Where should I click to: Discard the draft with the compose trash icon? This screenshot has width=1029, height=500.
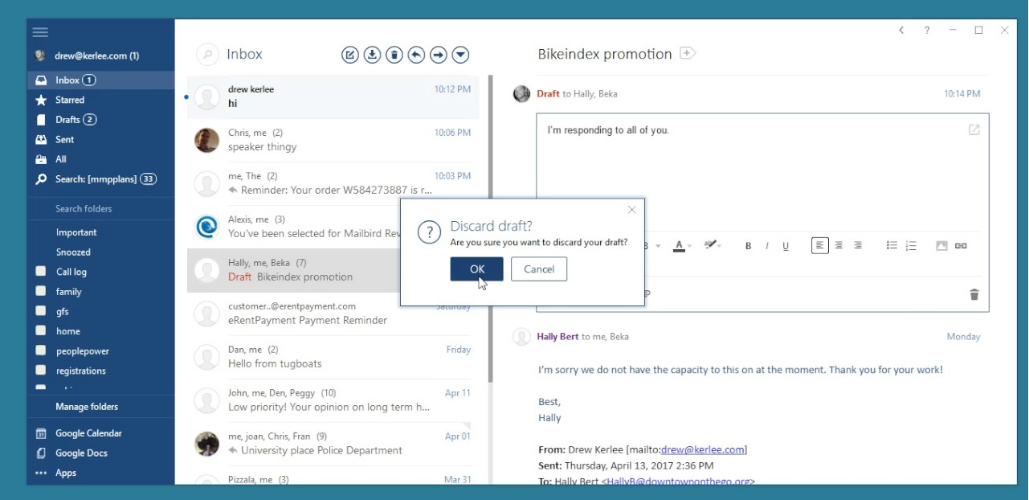(x=974, y=295)
